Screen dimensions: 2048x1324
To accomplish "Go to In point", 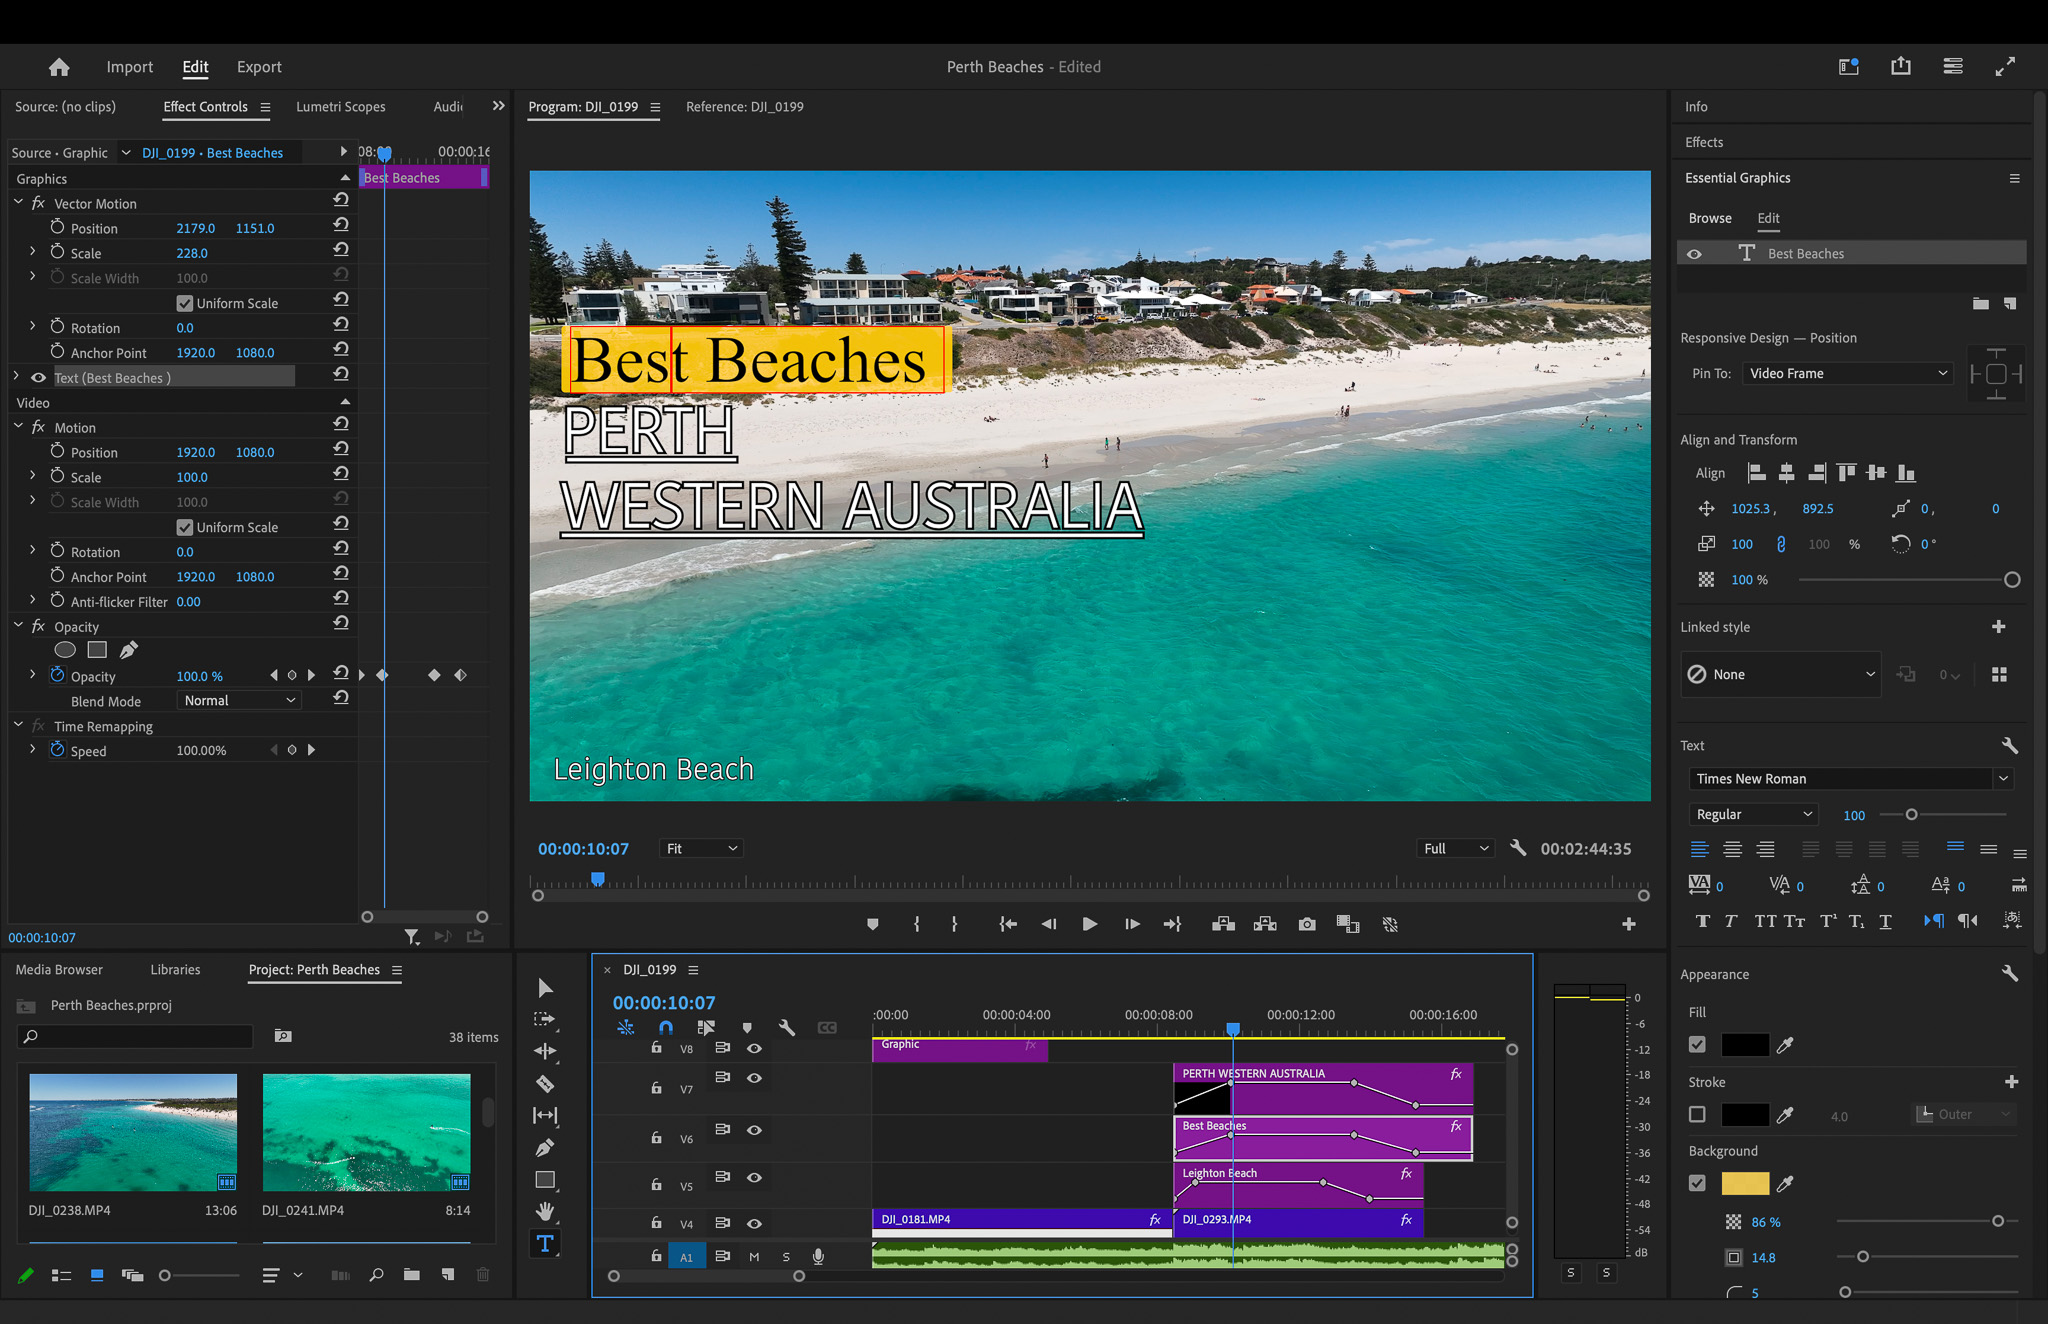I will point(1007,925).
